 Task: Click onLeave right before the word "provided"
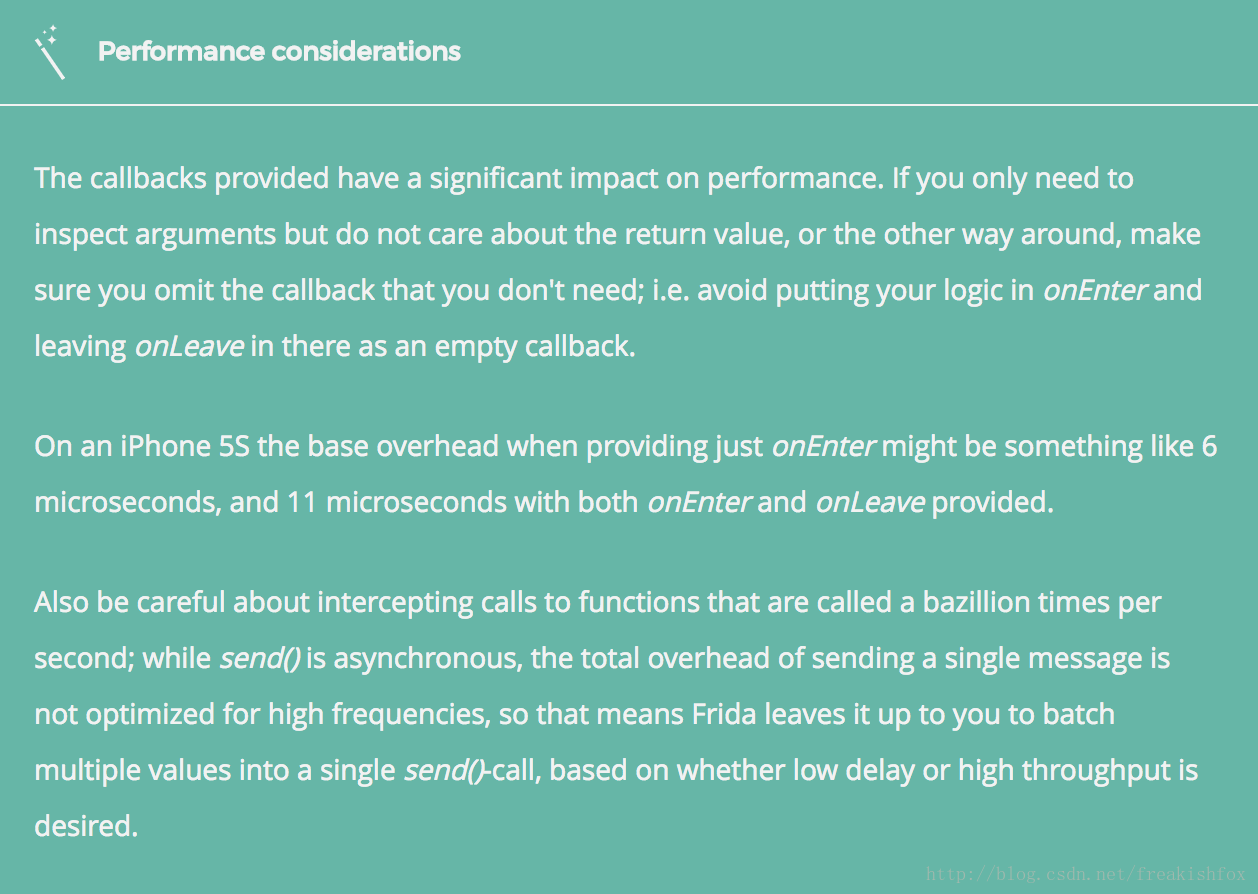(x=869, y=502)
